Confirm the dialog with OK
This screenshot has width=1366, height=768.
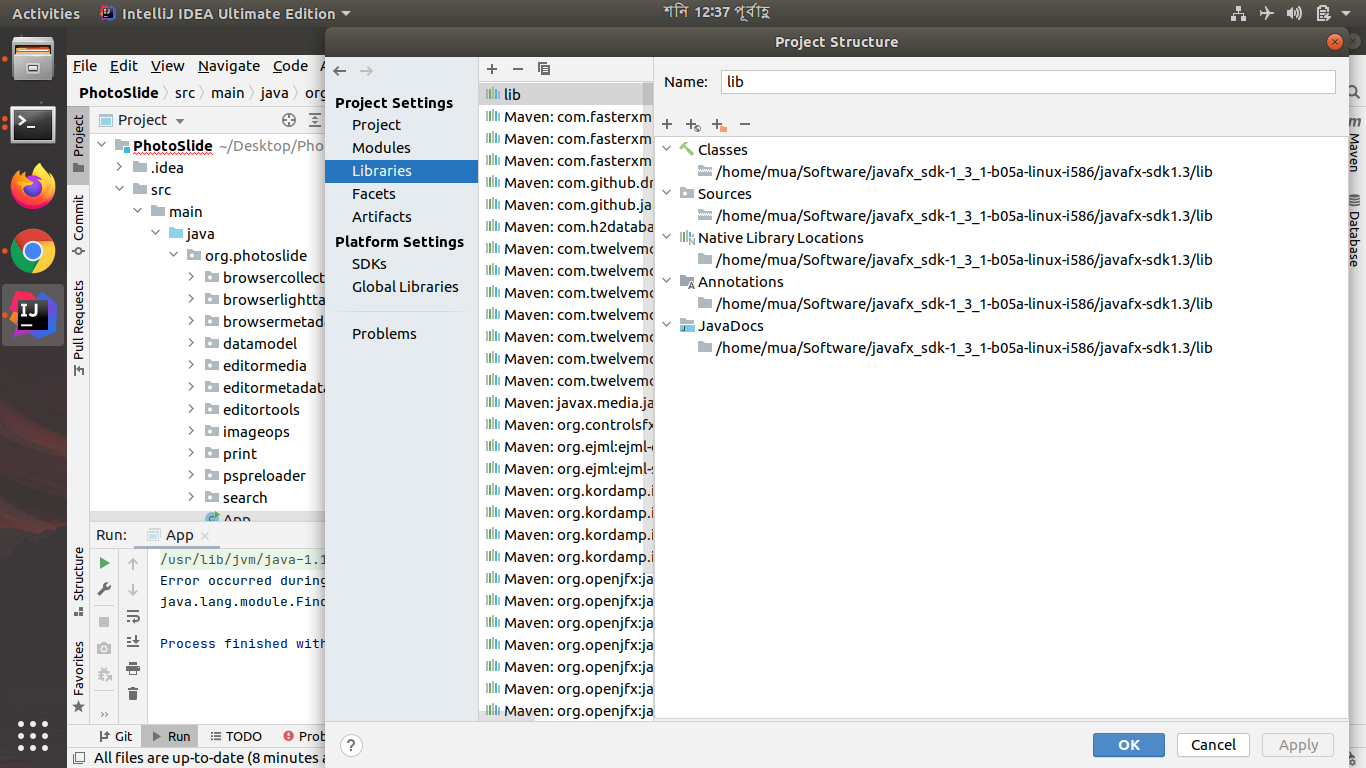pos(1129,745)
